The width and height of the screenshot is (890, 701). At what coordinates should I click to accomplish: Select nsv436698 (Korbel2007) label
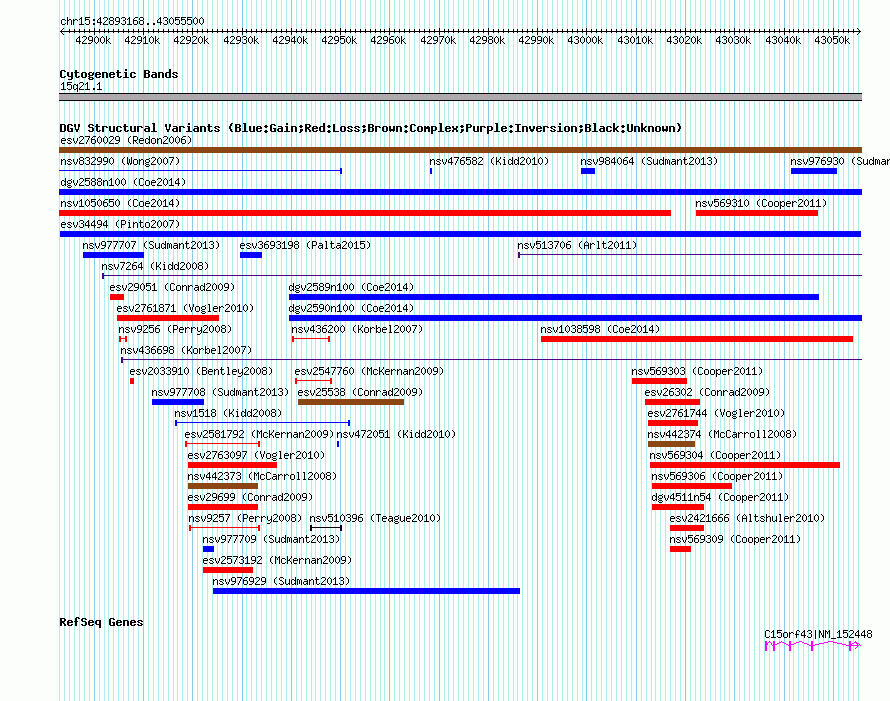click(x=186, y=350)
